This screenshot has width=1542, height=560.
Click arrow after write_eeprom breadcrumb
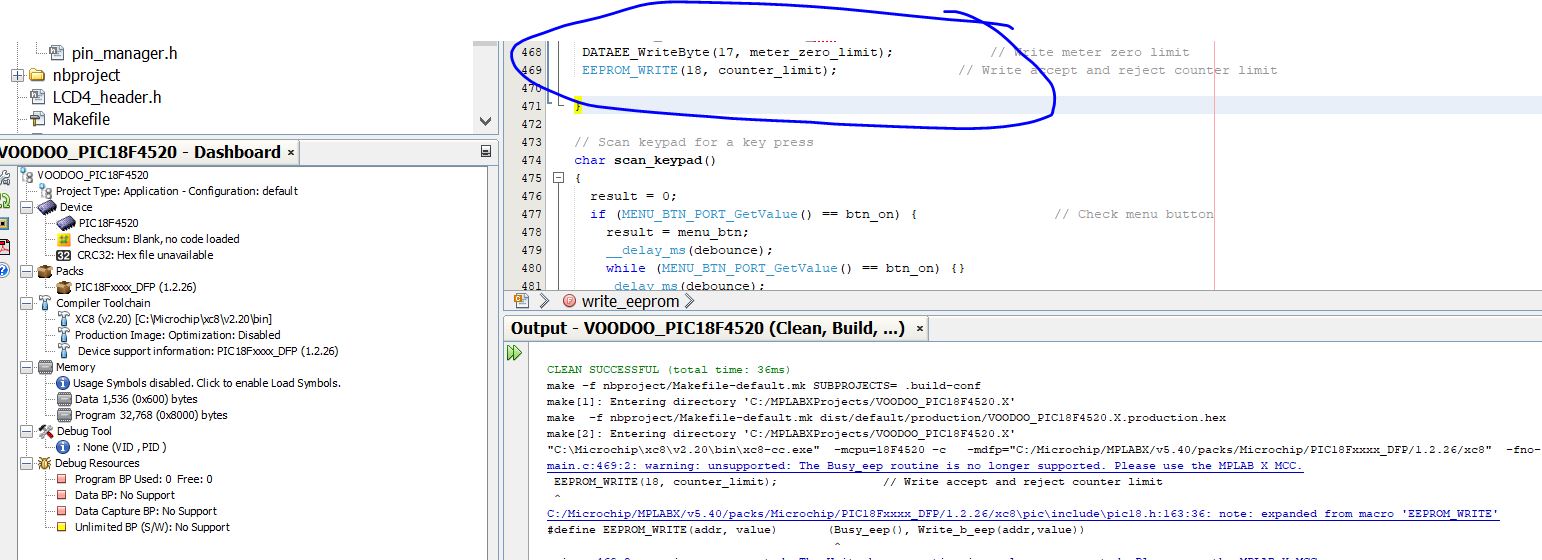point(689,301)
